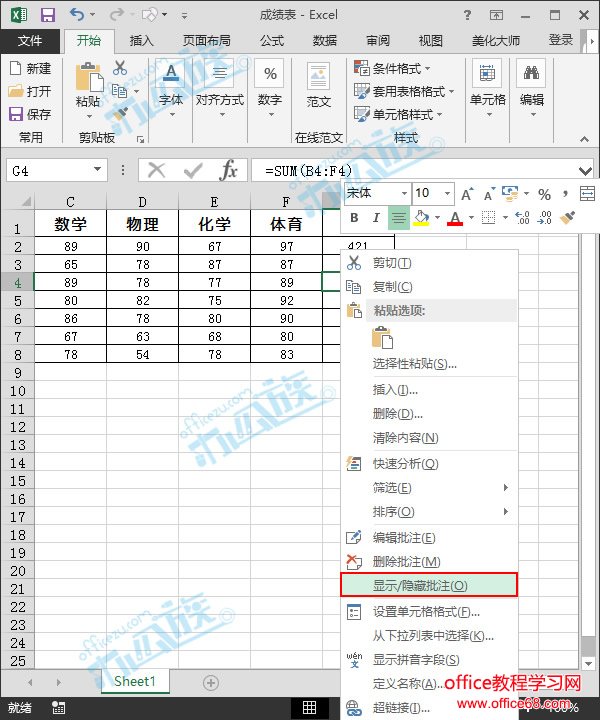The height and width of the screenshot is (720, 600).
Task: Click the format painter in mini toolbar
Action: pos(567,218)
